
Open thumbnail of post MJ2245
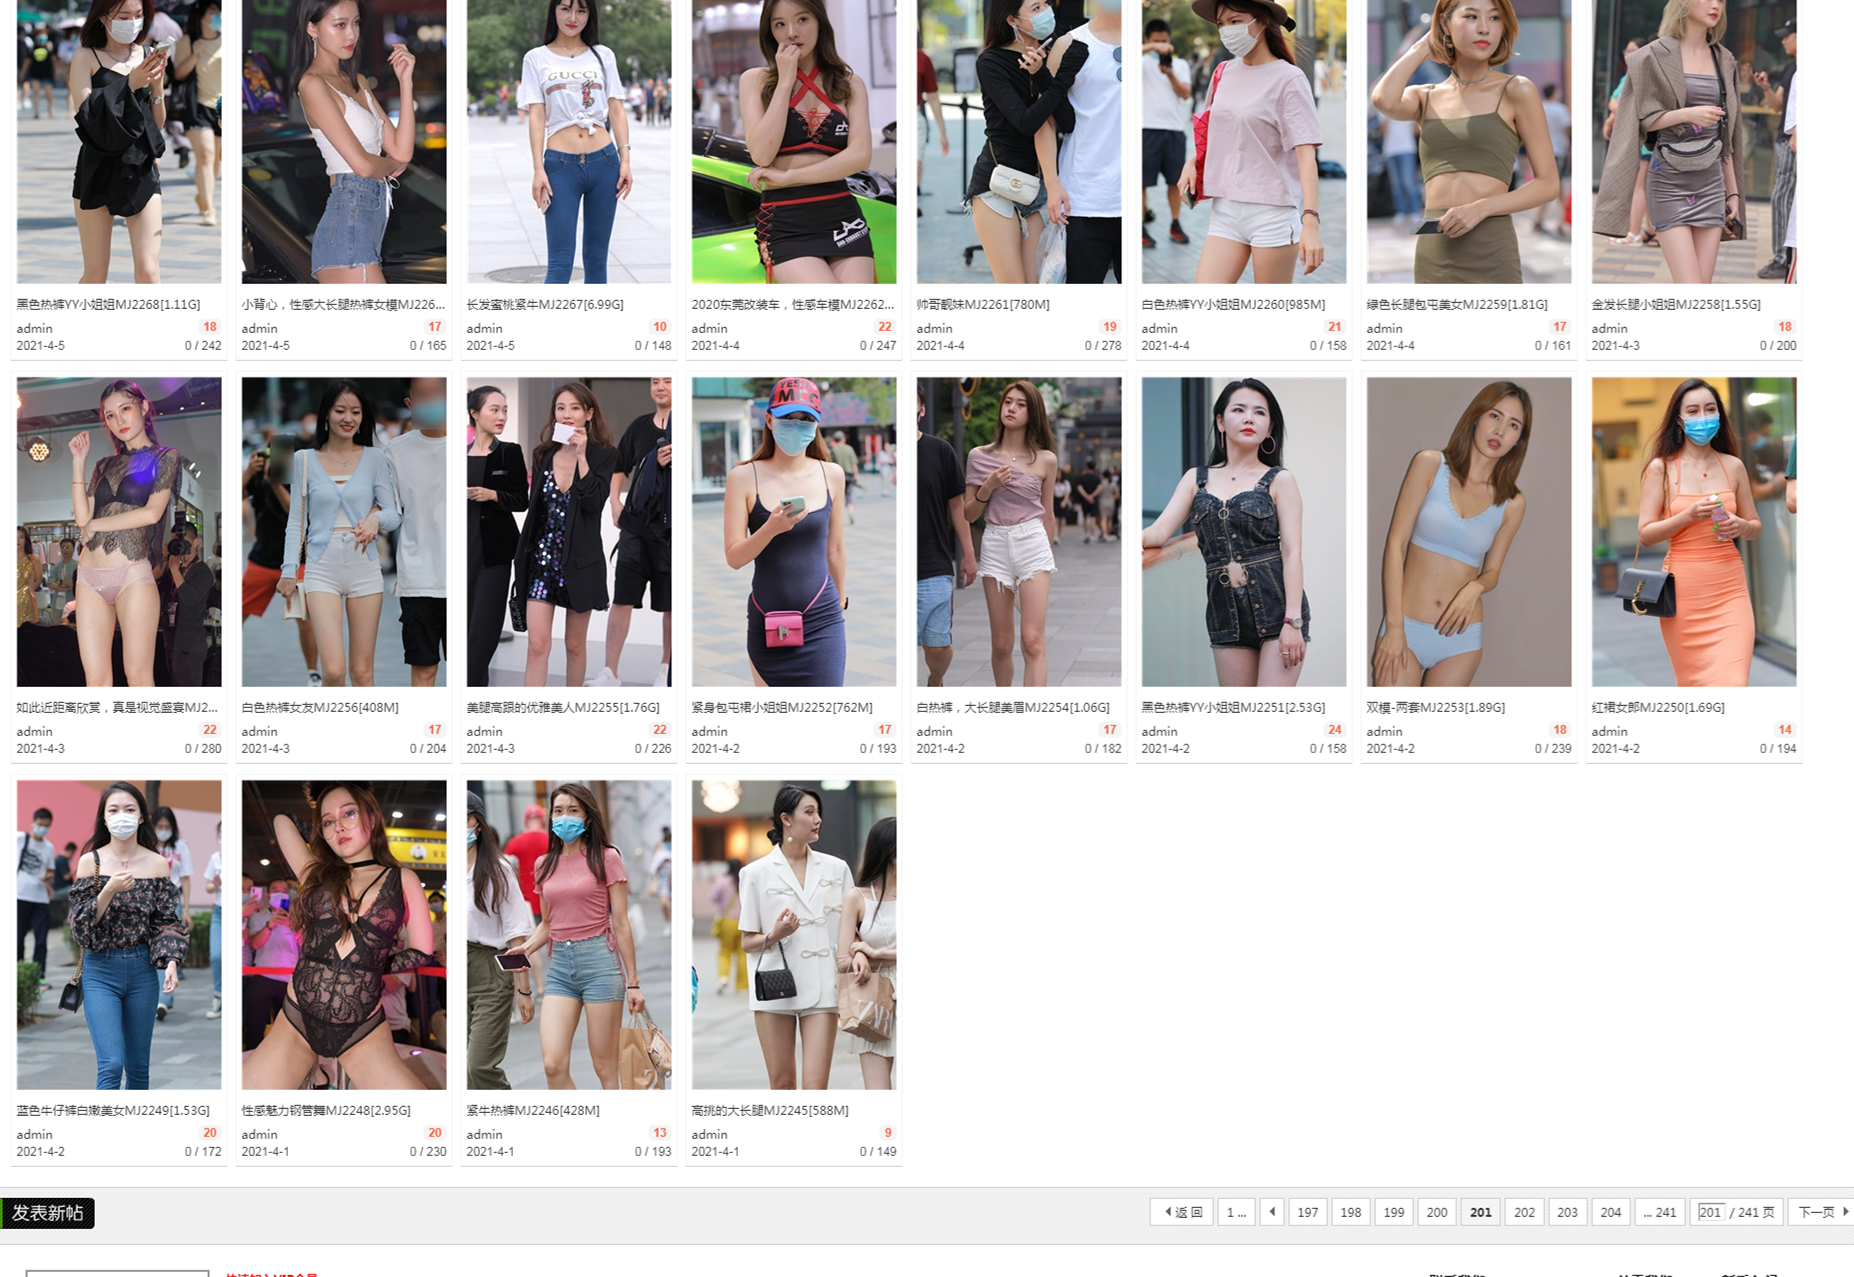[x=794, y=935]
